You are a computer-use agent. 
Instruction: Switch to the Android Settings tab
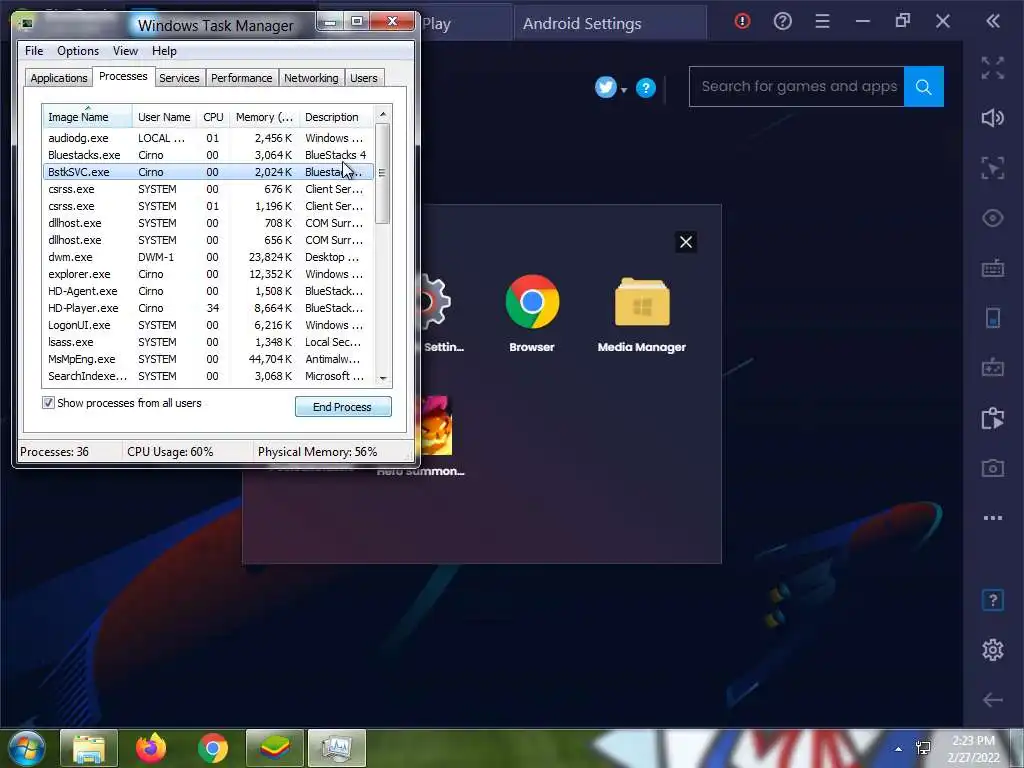609,24
